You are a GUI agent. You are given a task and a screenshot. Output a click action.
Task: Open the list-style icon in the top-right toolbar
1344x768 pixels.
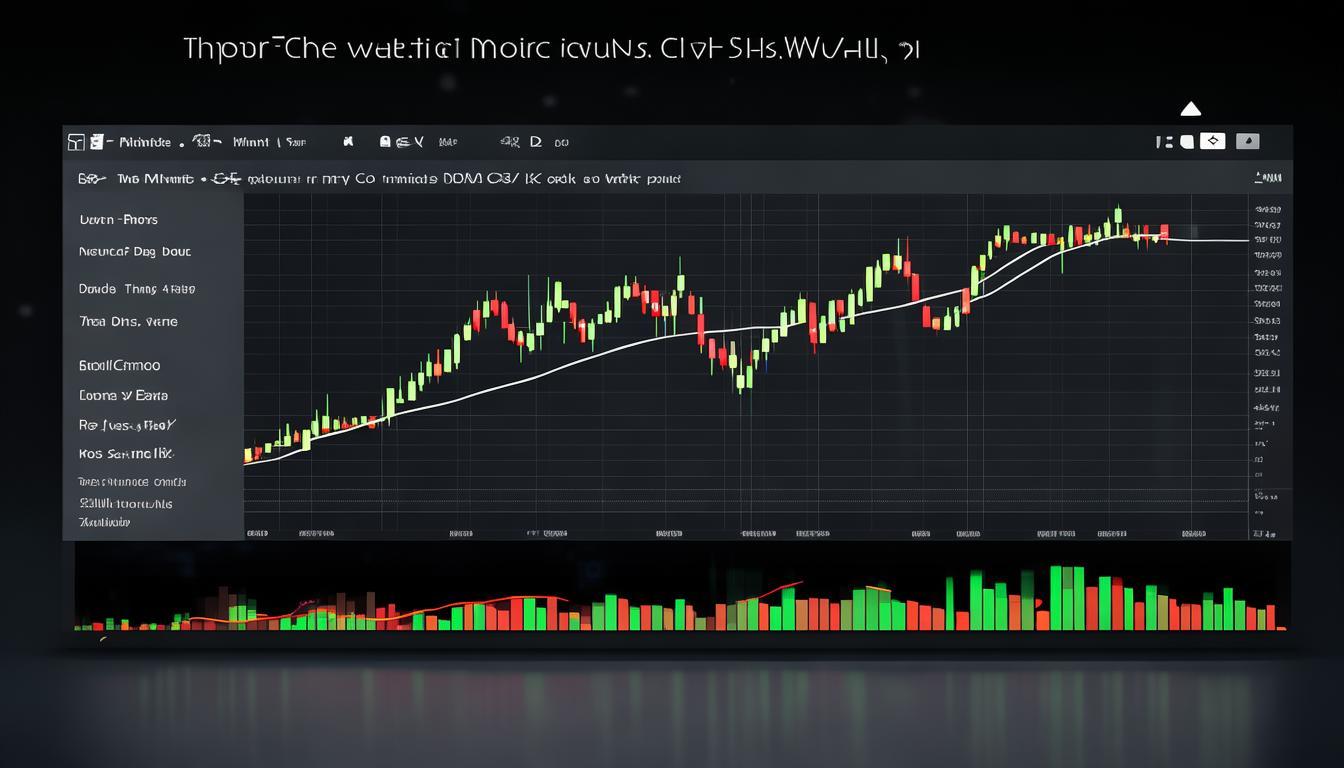pos(1164,142)
